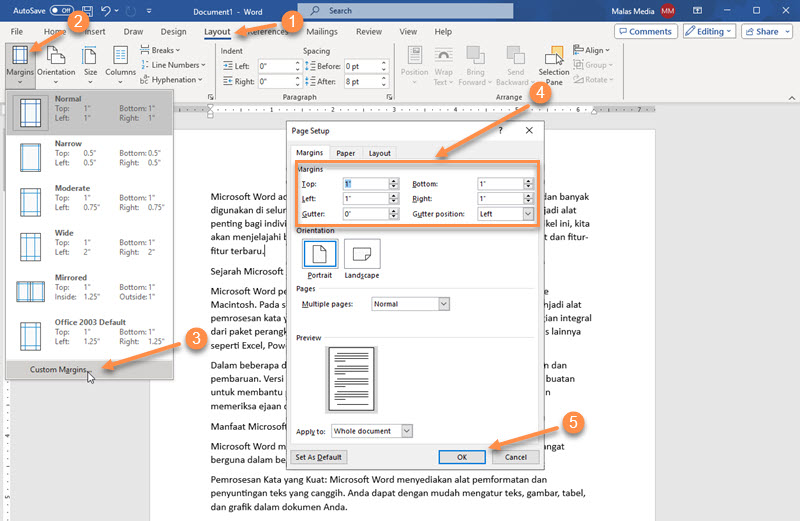Viewport: 800px width, 521px height.
Task: Click the Bottom margin field
Action: pyautogui.click(x=501, y=184)
